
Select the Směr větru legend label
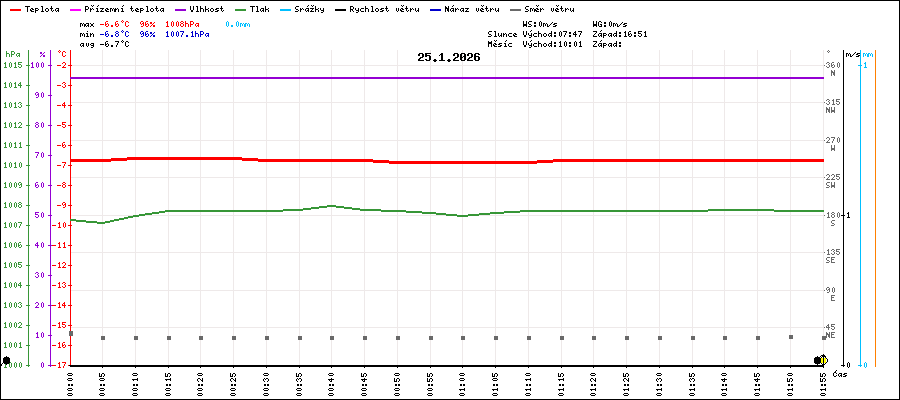pos(549,8)
